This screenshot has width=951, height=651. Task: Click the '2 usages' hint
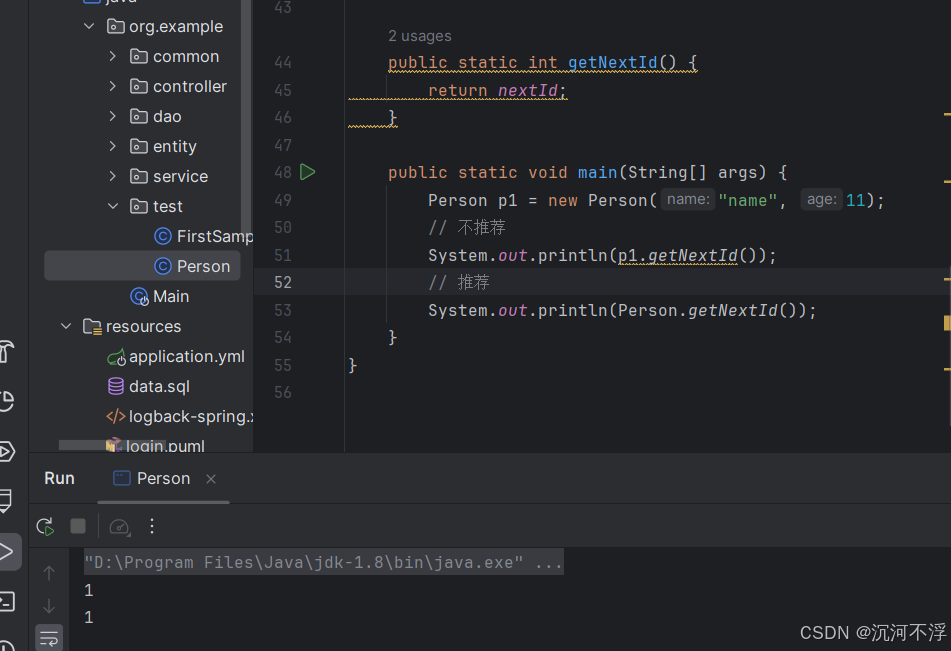tap(420, 36)
